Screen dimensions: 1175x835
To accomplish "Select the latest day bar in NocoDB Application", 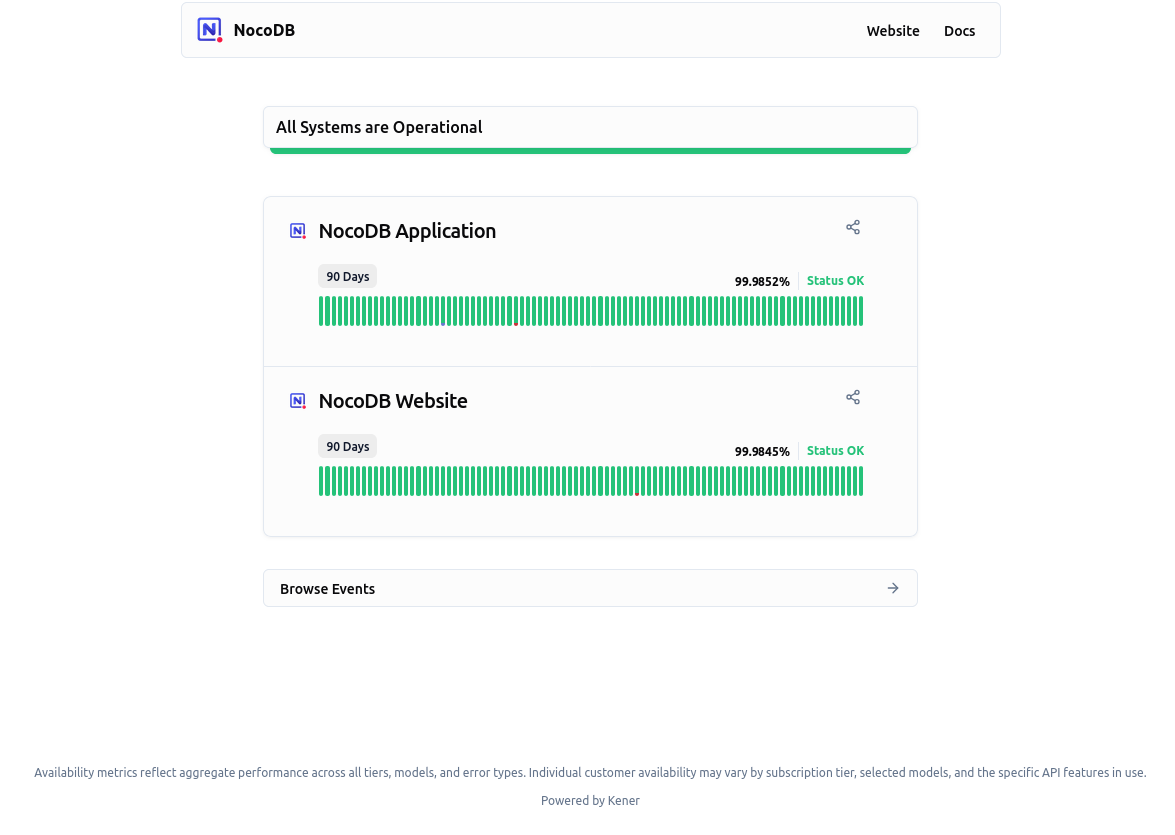I will click(860, 311).
